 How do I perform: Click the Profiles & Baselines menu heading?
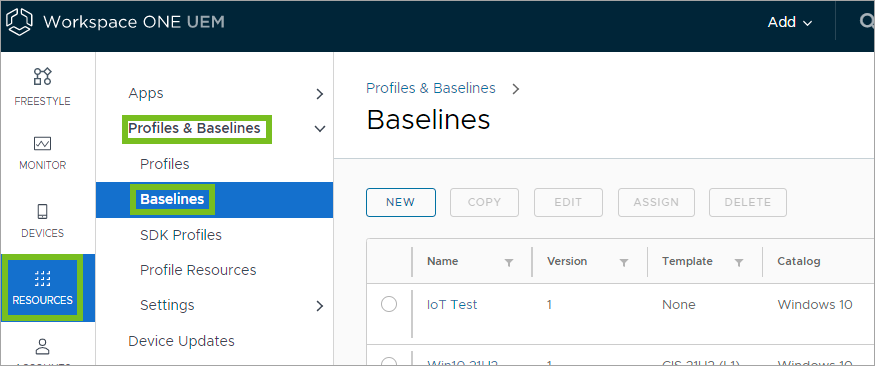(x=194, y=128)
